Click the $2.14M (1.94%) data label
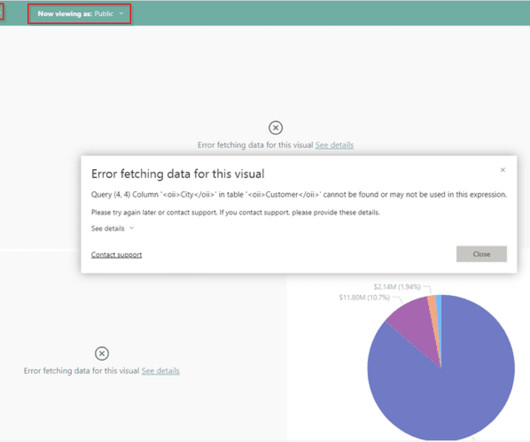 pyautogui.click(x=397, y=287)
